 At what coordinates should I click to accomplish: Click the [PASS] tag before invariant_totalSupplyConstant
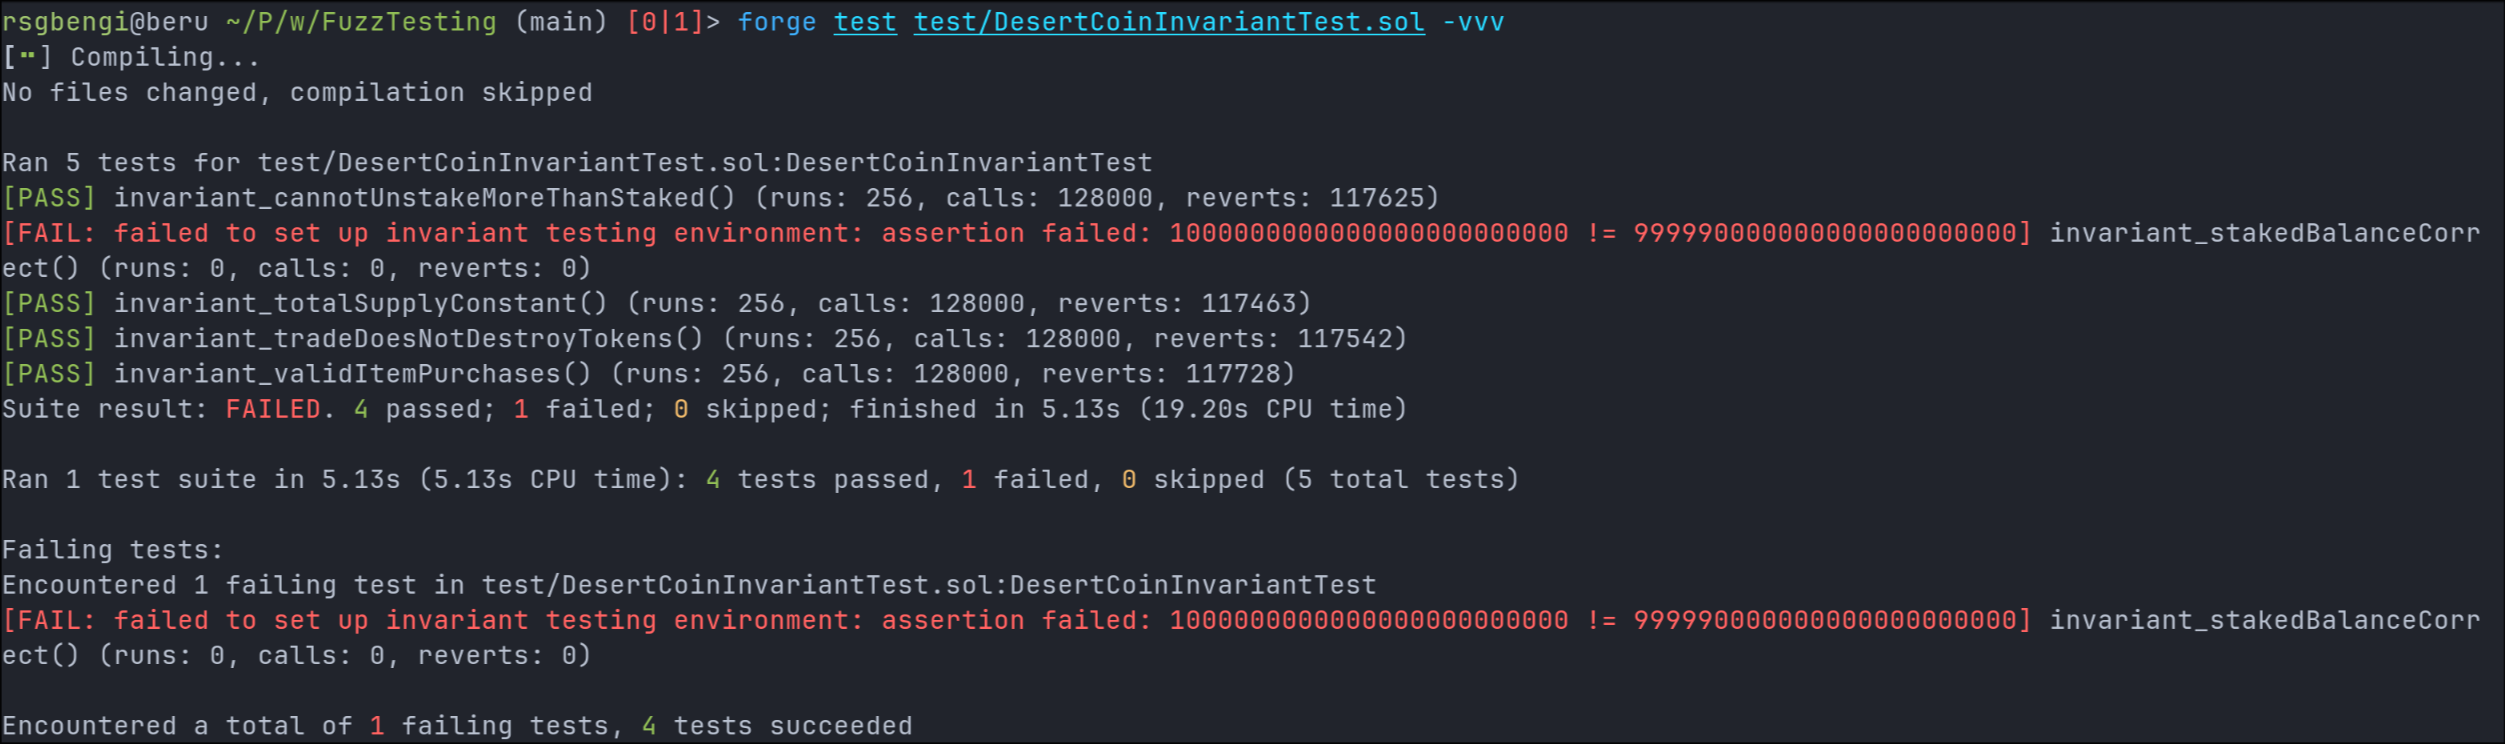[49, 303]
